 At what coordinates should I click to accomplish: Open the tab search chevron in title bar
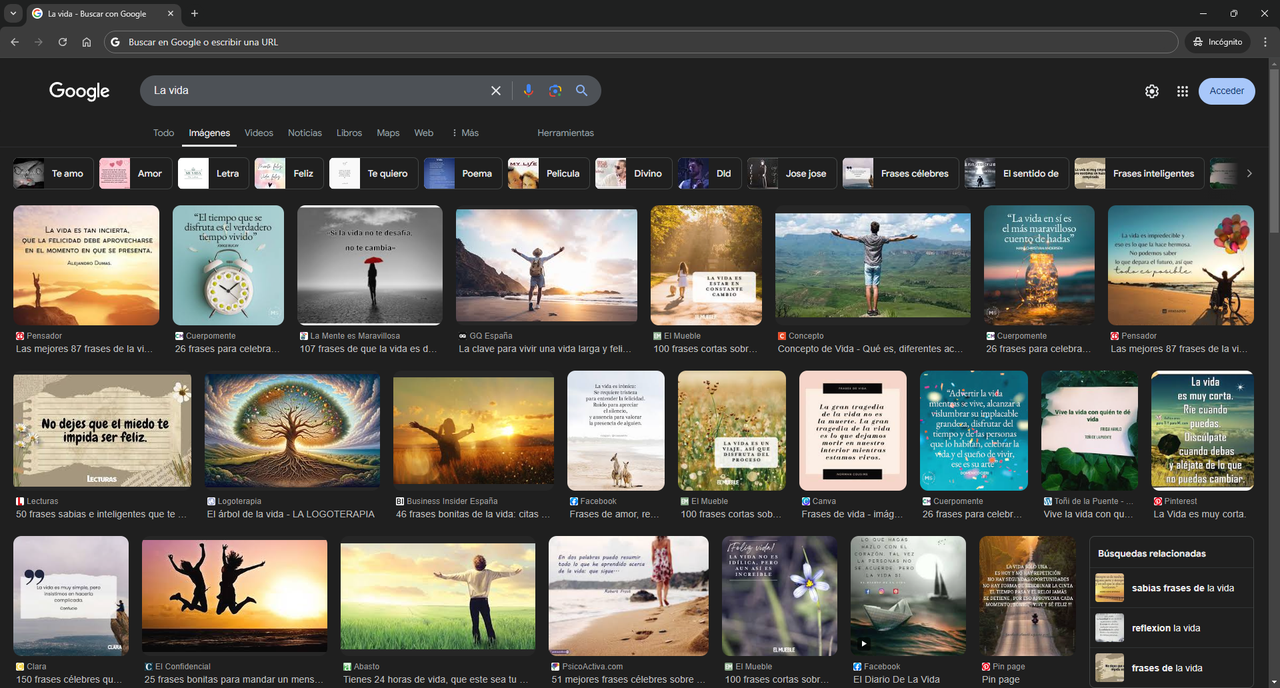[x=13, y=14]
